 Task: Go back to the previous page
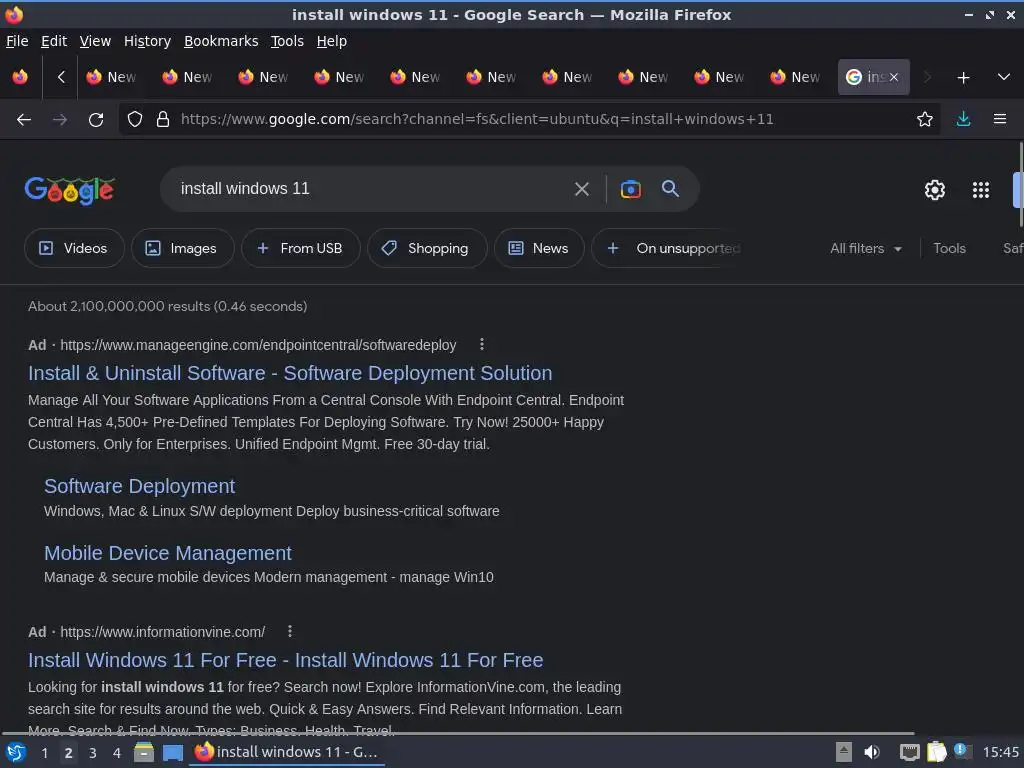24,120
